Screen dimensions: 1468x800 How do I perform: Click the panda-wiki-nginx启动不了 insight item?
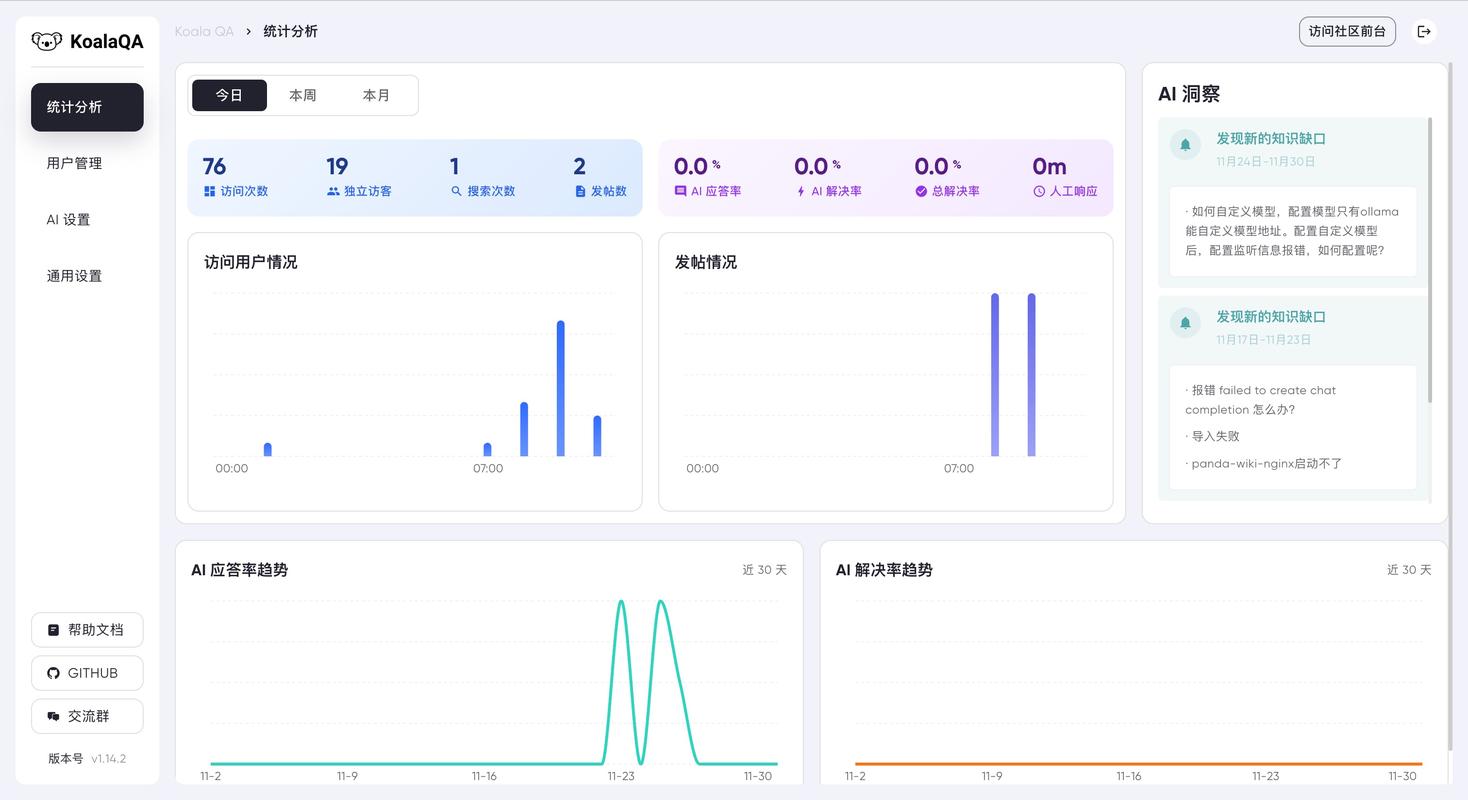(x=1264, y=463)
